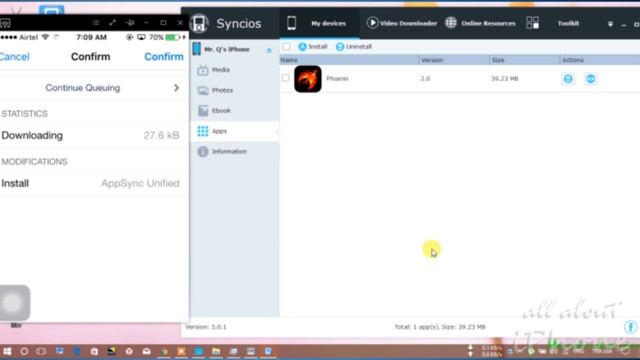The width and height of the screenshot is (640, 360).
Task: Click the Toolkit grid icon
Action: pyautogui.click(x=532, y=23)
